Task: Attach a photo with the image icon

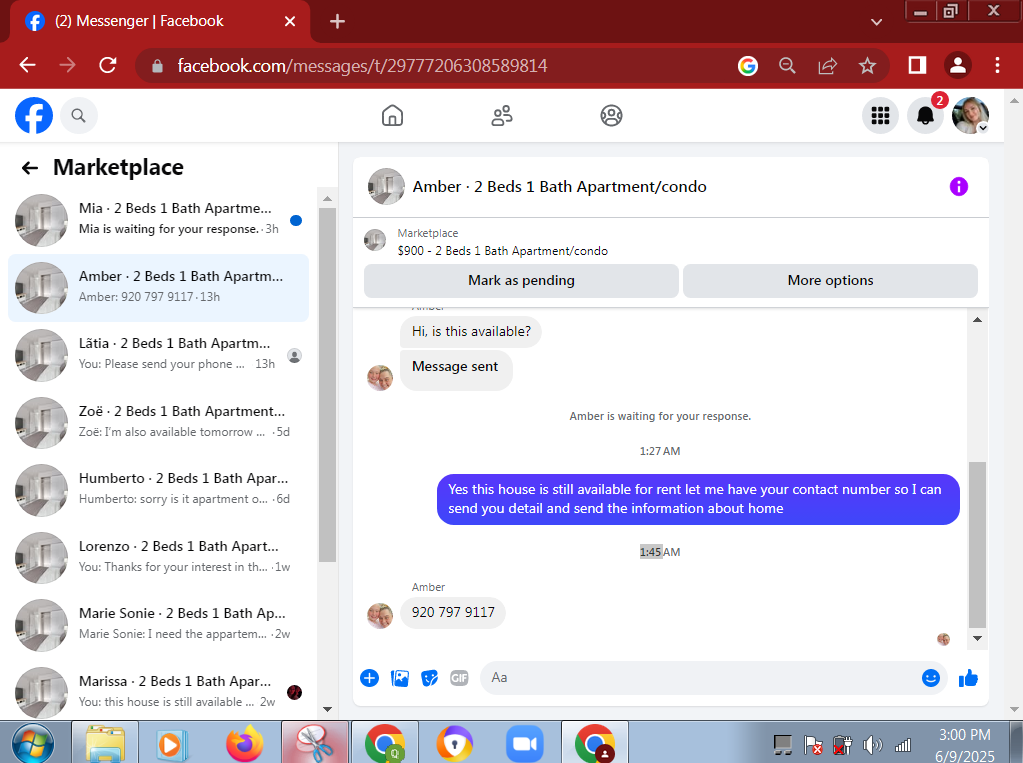Action: 399,678
